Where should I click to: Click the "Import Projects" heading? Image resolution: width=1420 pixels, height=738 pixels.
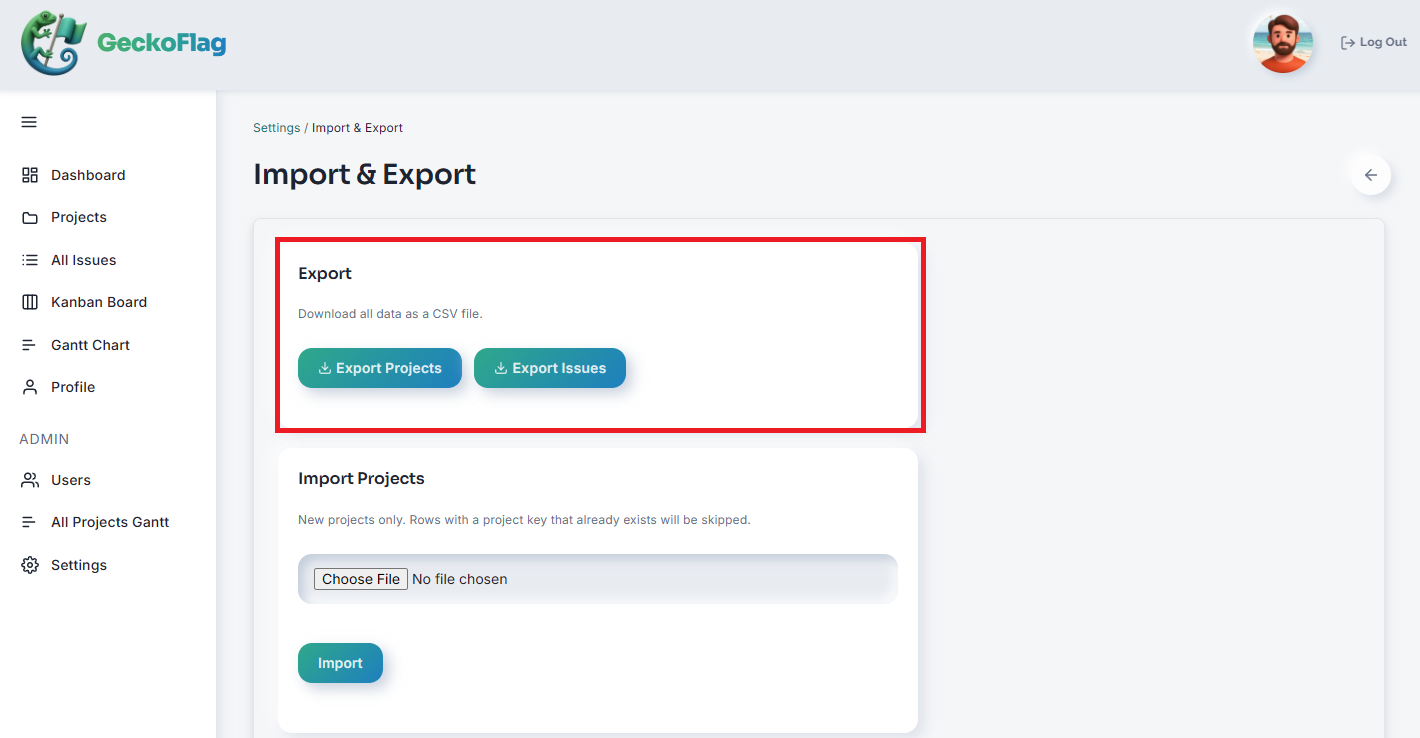361,478
